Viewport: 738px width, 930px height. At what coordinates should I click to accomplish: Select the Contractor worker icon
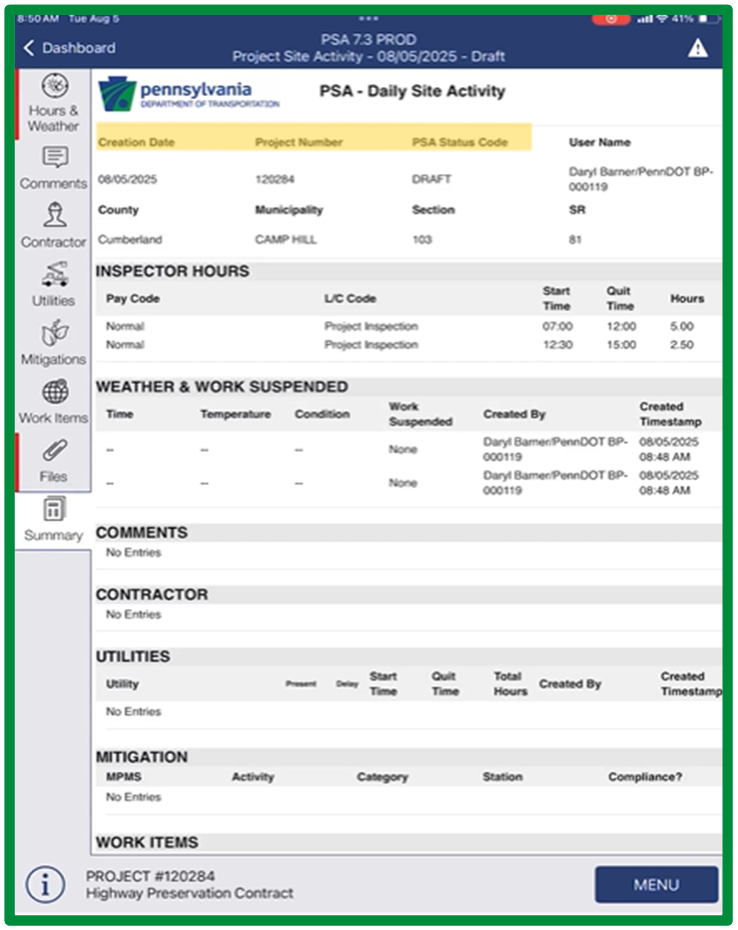coord(55,215)
